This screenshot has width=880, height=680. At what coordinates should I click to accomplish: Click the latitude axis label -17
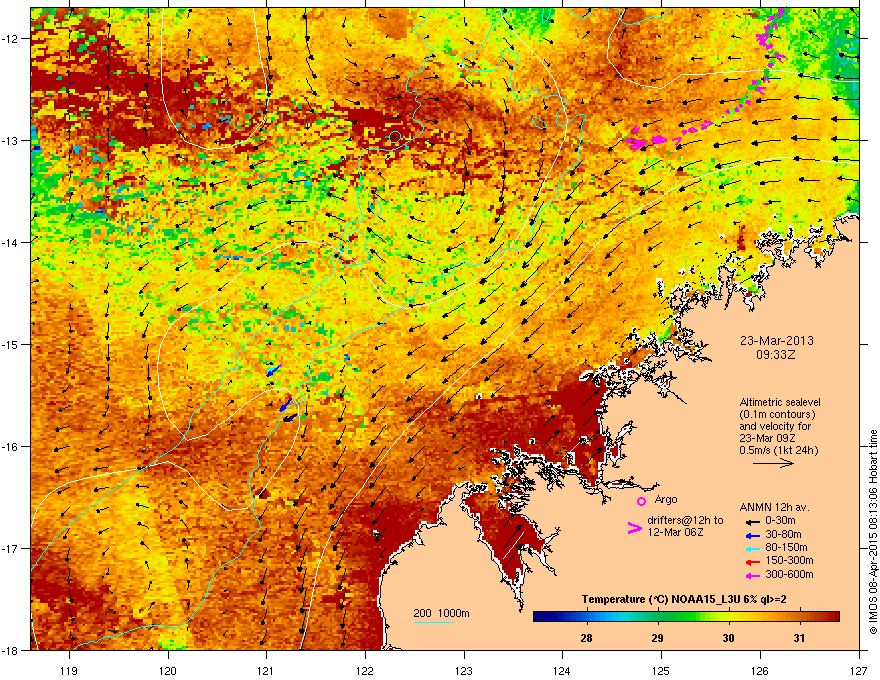pos(11,548)
